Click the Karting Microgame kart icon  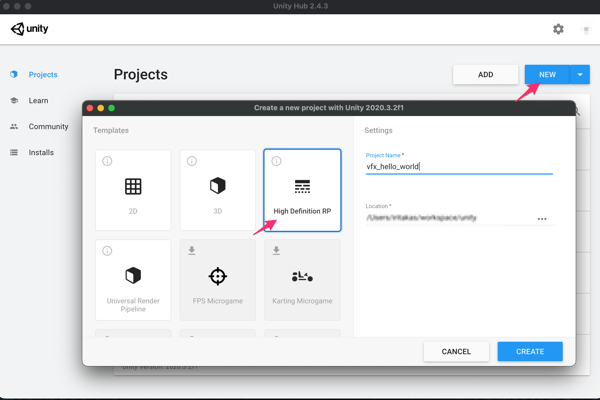(302, 276)
